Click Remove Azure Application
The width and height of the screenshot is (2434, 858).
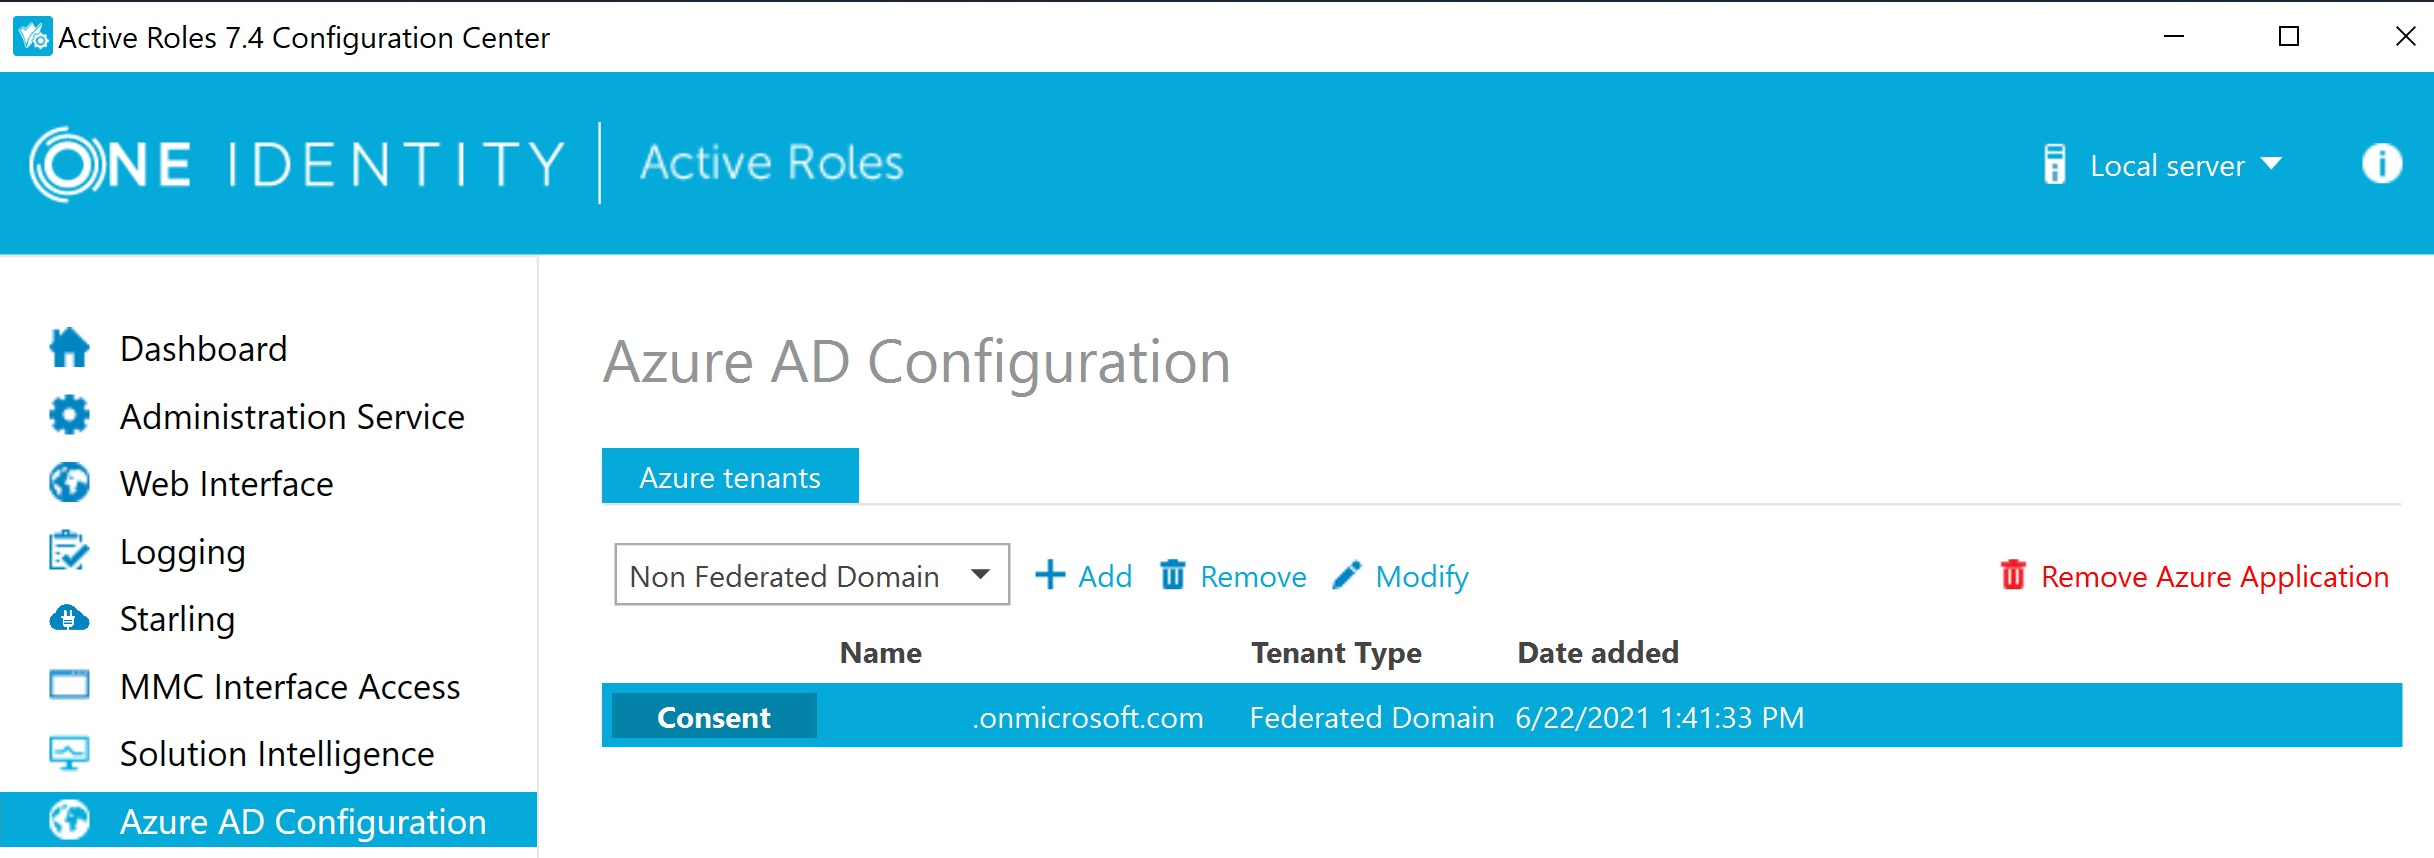point(2214,577)
